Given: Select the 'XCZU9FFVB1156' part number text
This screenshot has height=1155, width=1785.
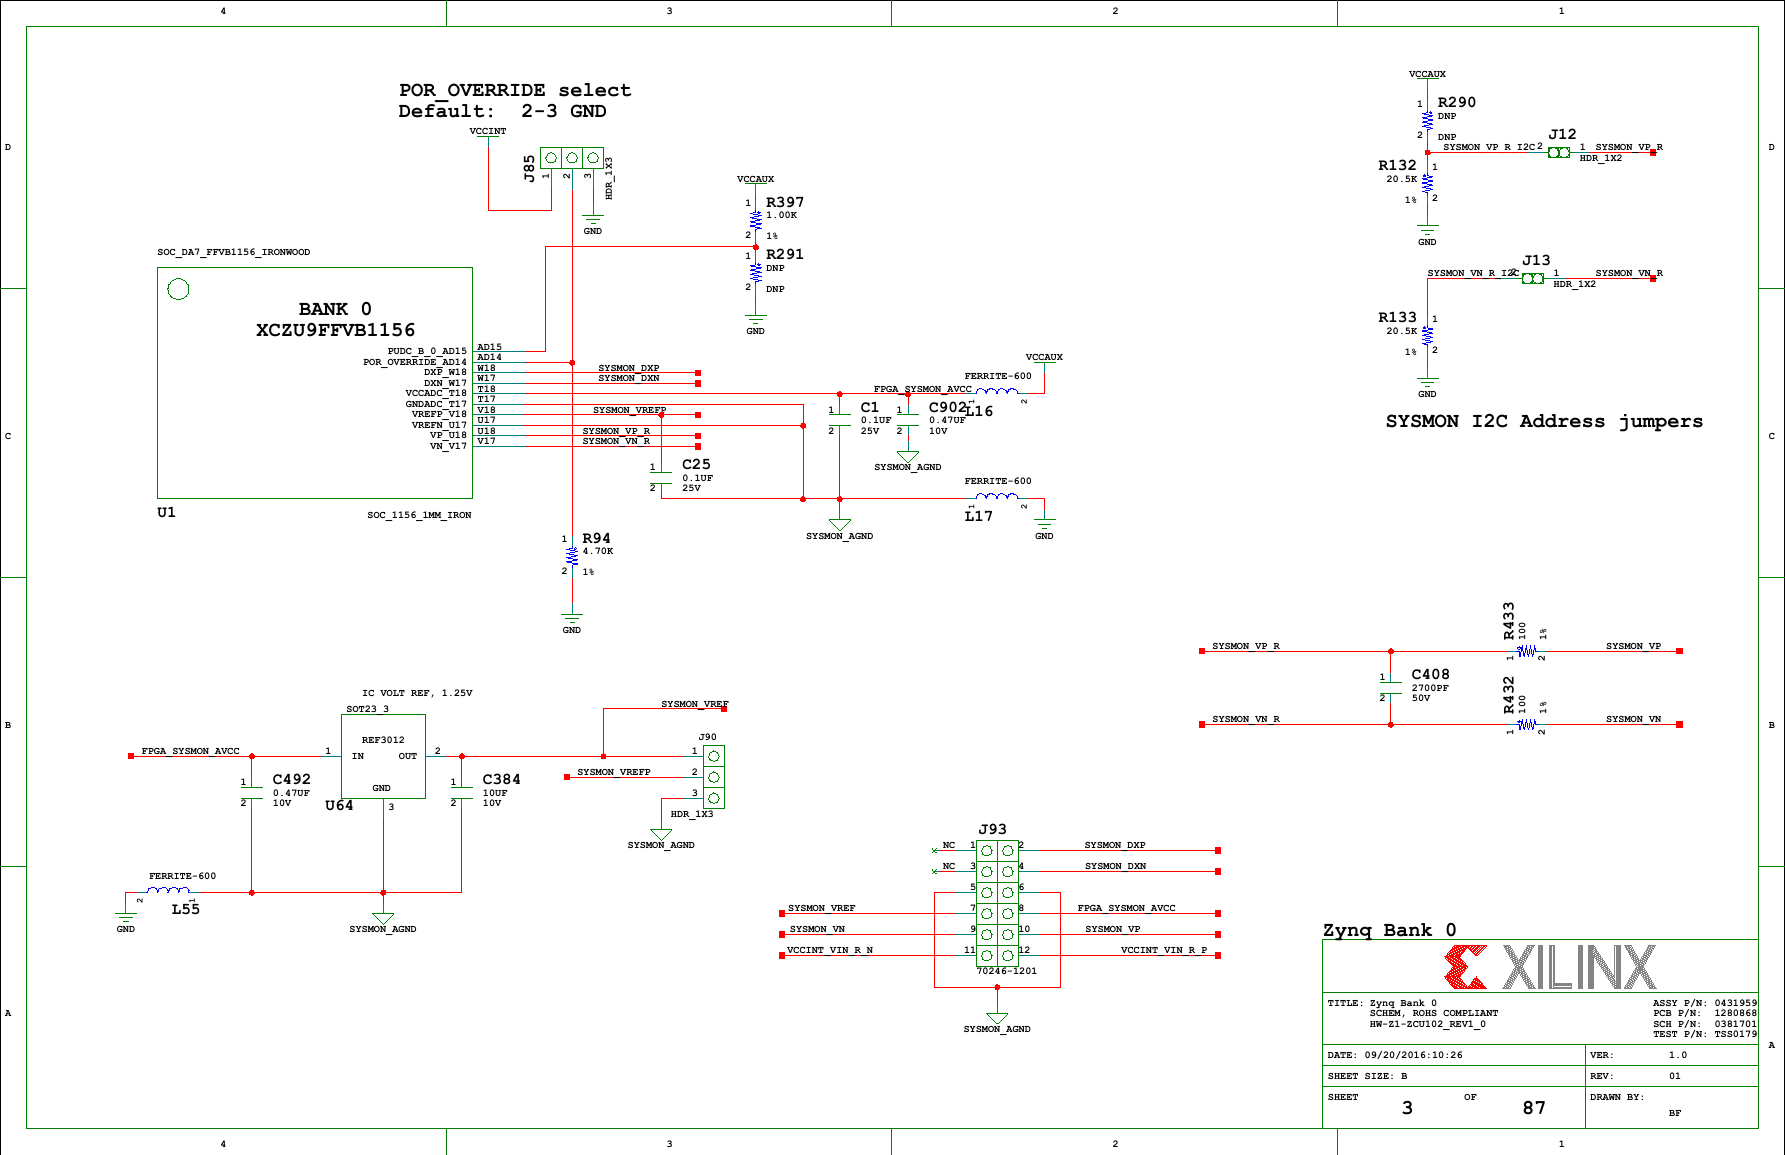Looking at the screenshot, I should [335, 330].
